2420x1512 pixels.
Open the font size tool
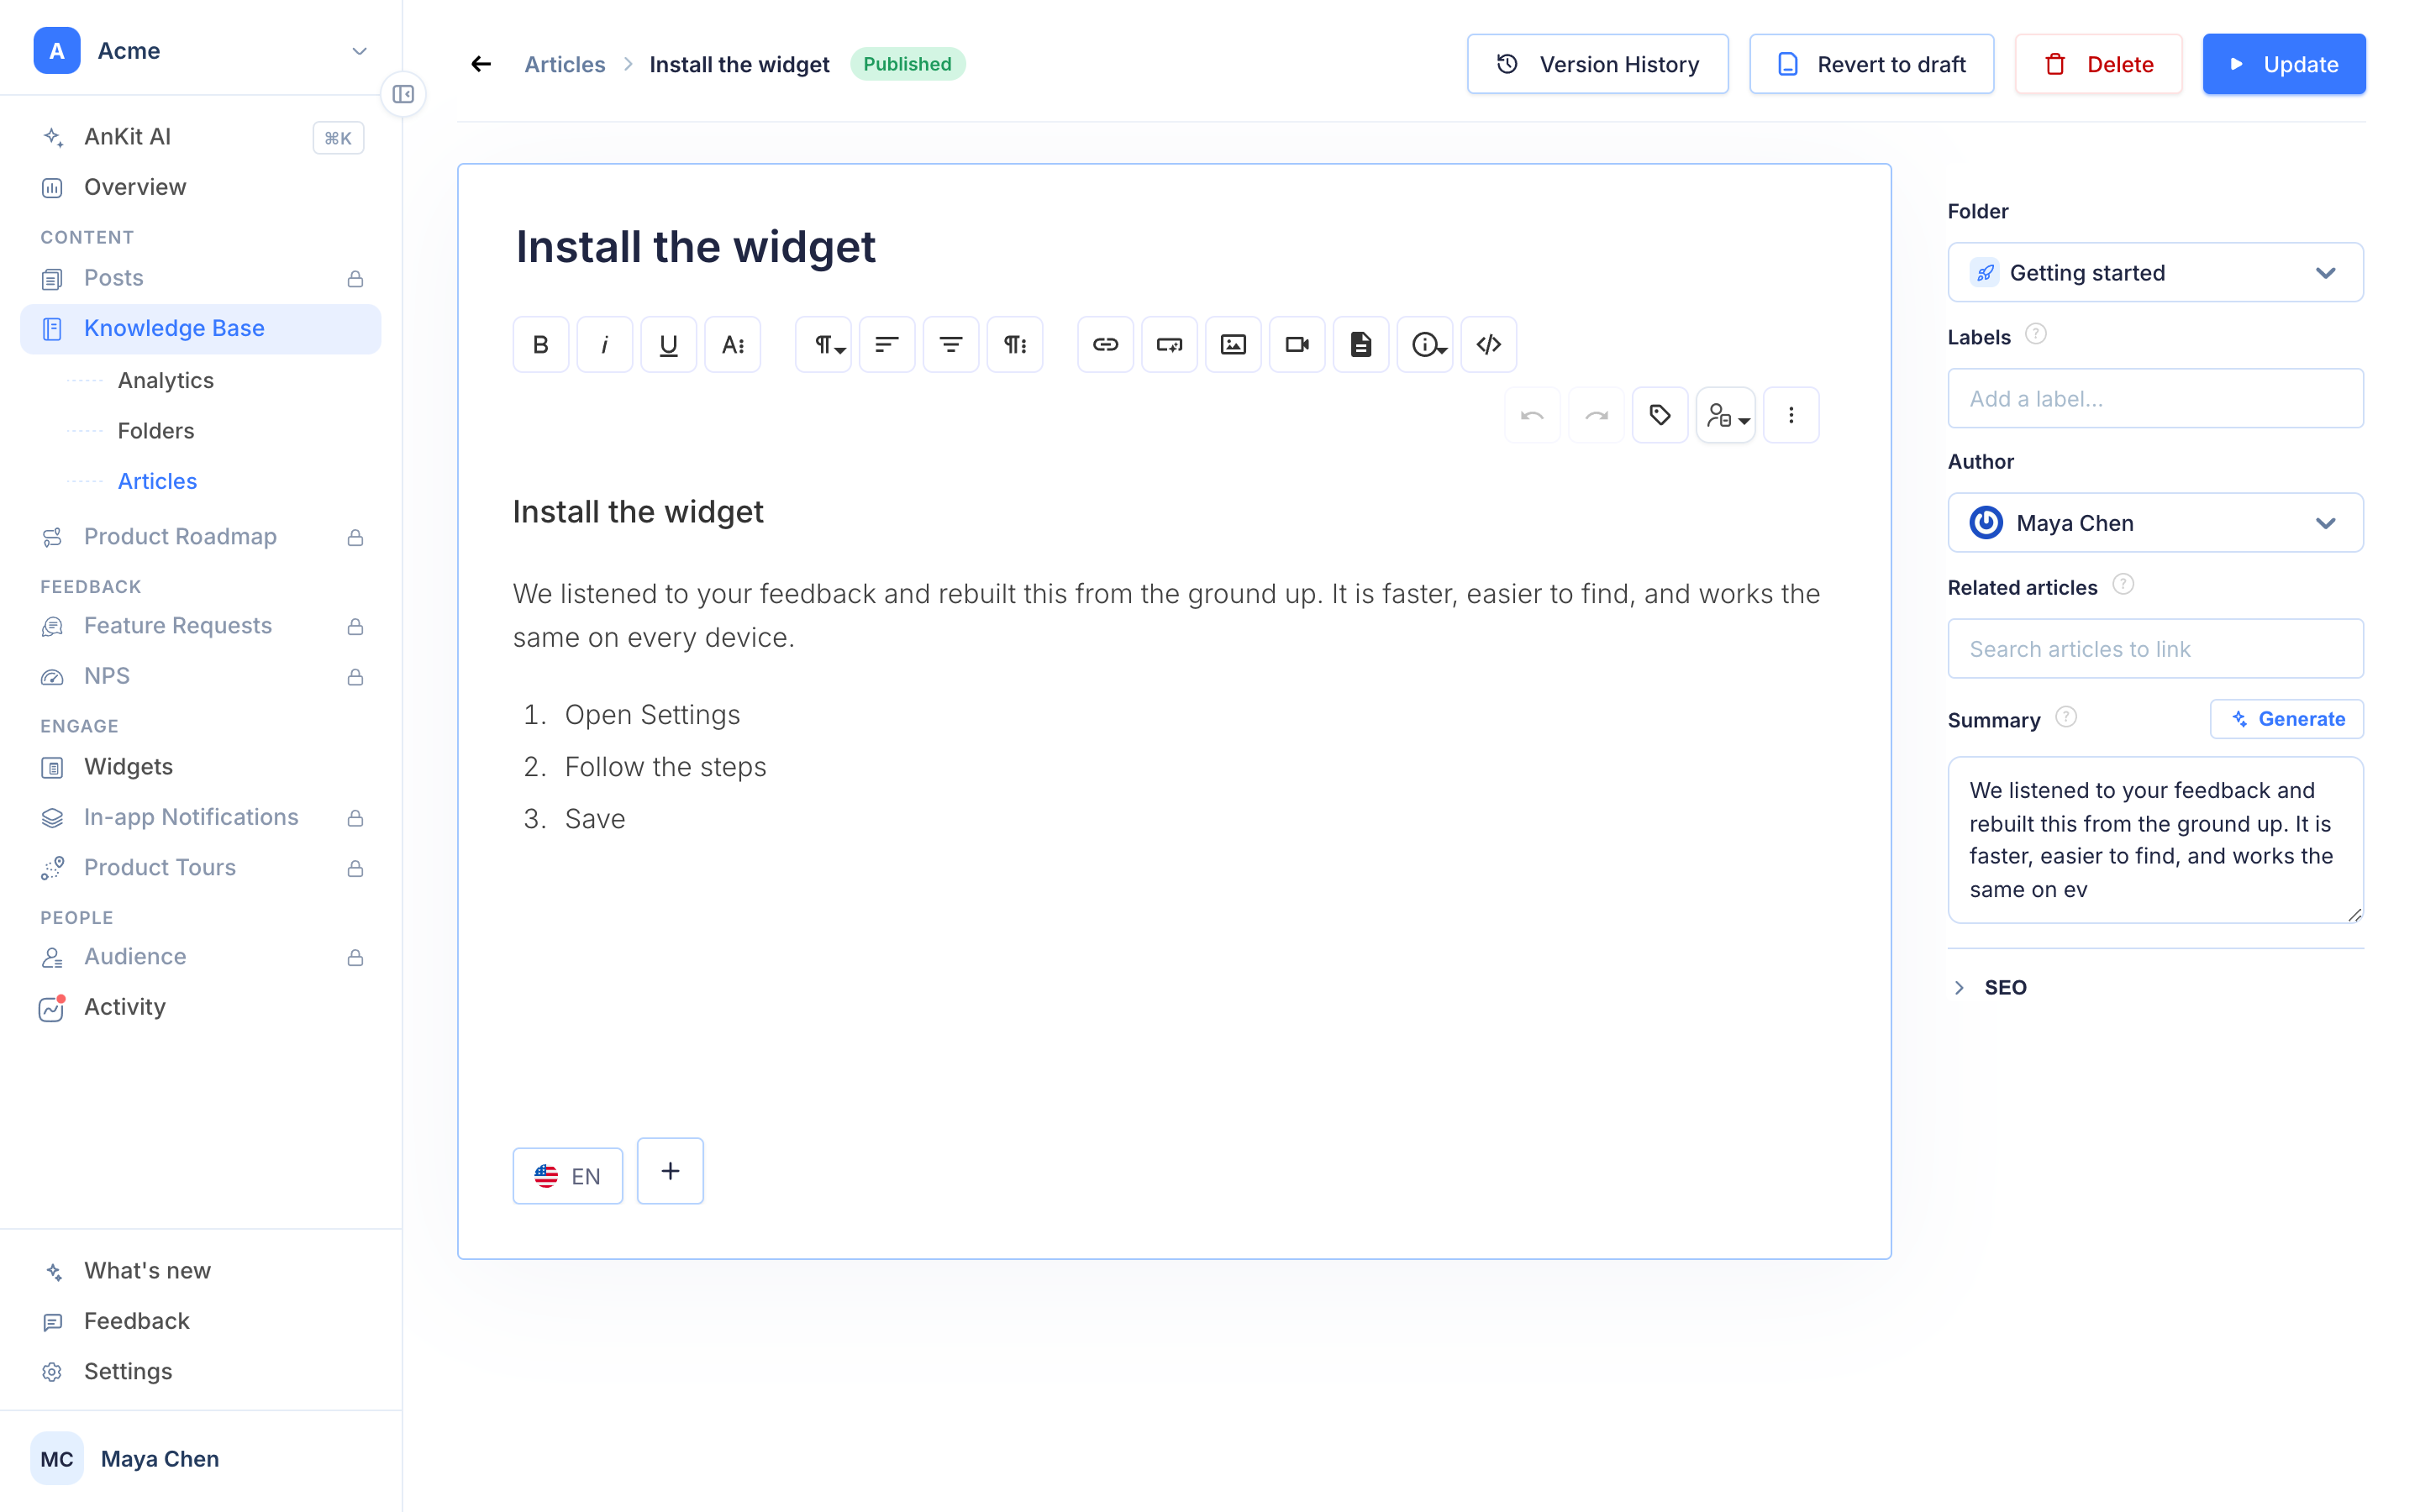click(x=732, y=344)
